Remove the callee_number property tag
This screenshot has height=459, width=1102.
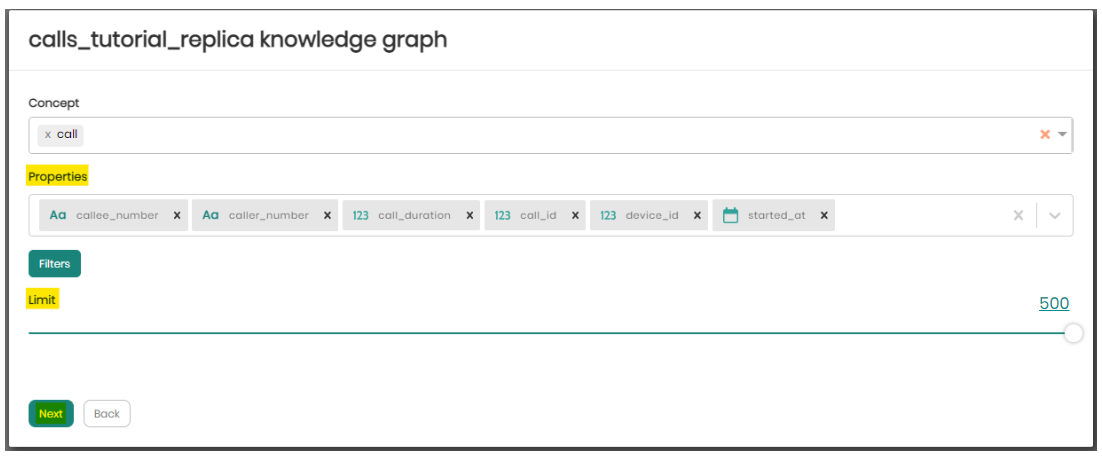click(x=177, y=215)
